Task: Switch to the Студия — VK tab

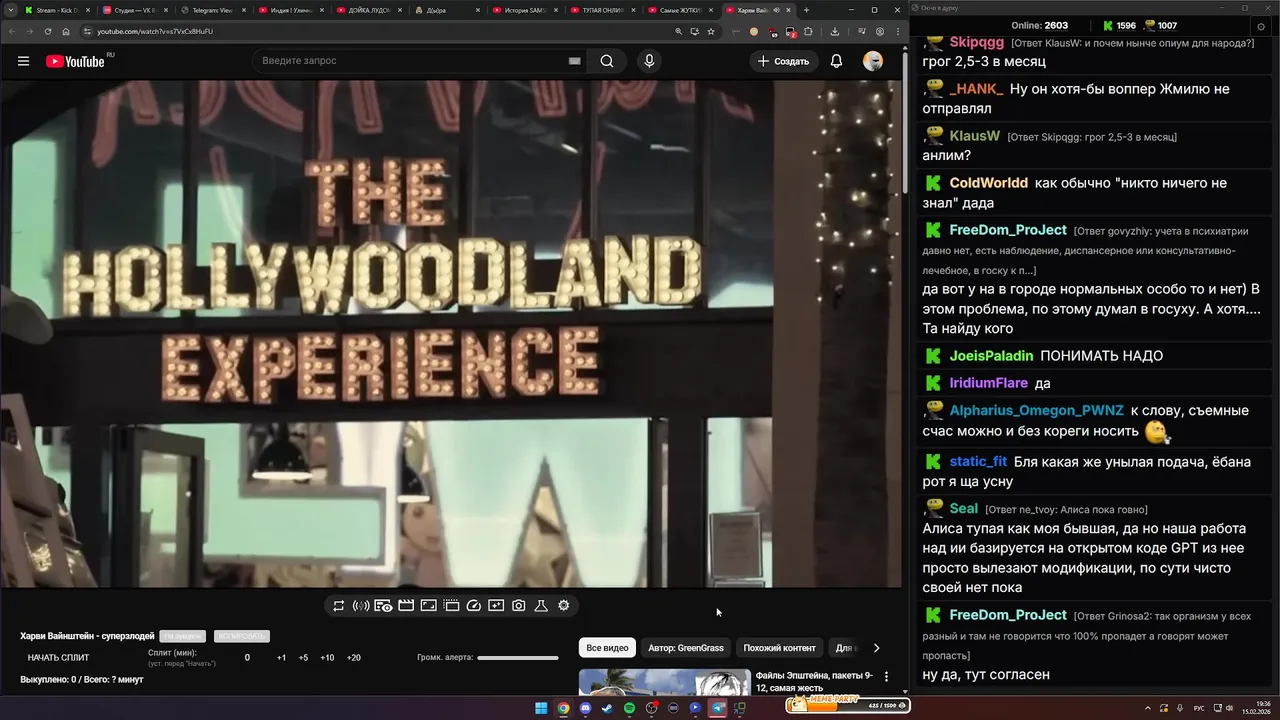Action: (136, 10)
